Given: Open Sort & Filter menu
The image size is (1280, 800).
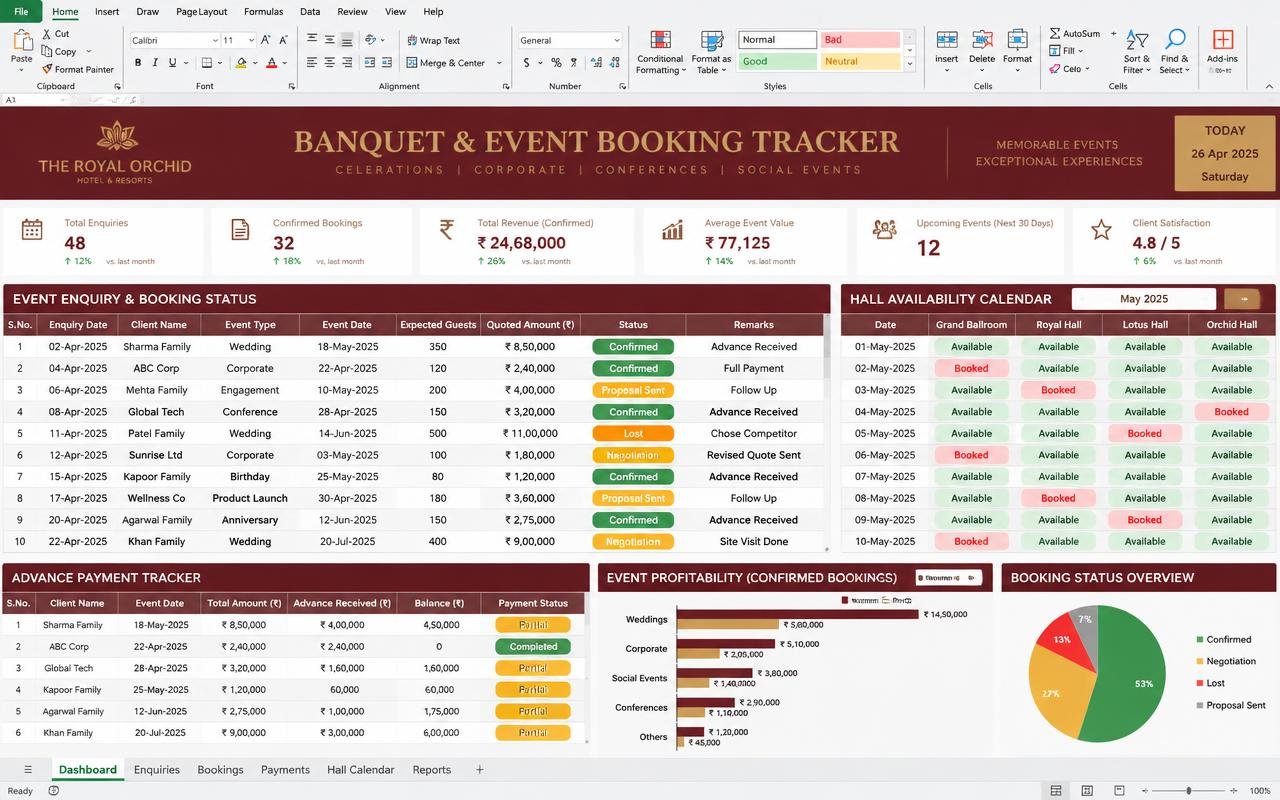Looking at the screenshot, I should (x=1137, y=52).
